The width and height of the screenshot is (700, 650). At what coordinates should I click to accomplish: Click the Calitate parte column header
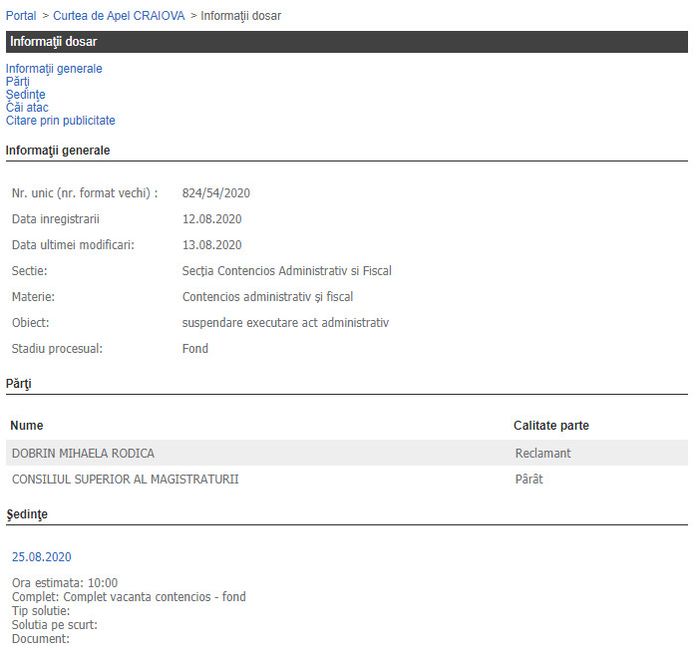point(551,425)
